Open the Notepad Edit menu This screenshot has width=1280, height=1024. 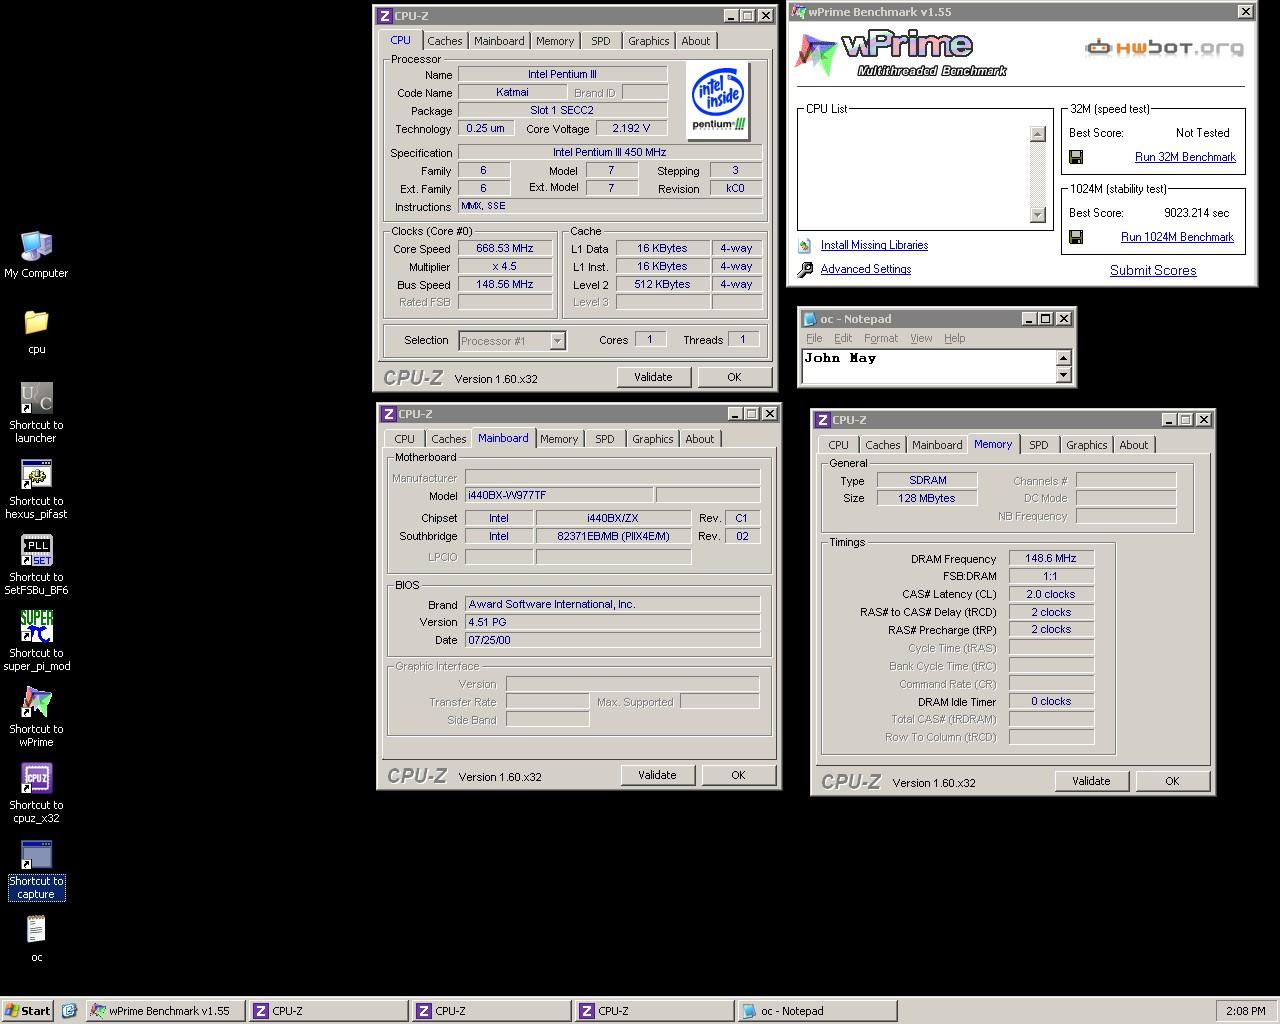click(x=843, y=338)
